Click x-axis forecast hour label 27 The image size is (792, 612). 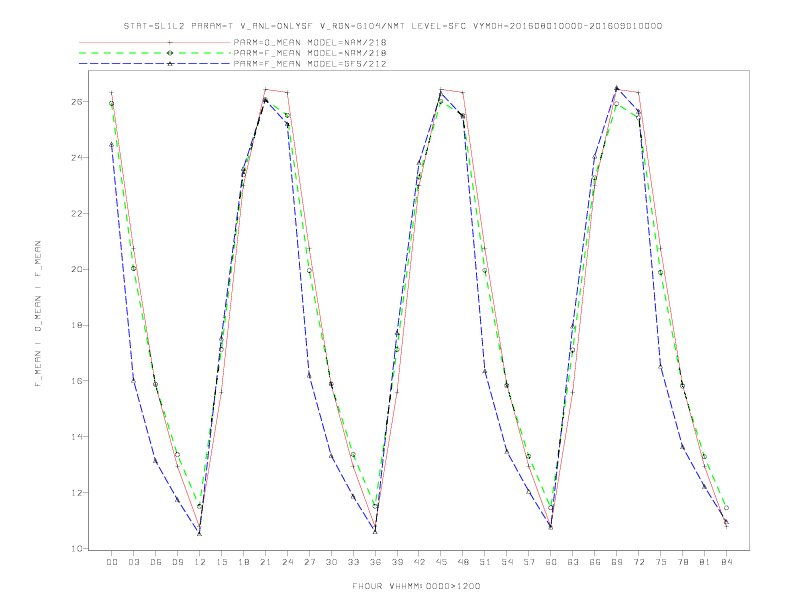(309, 562)
